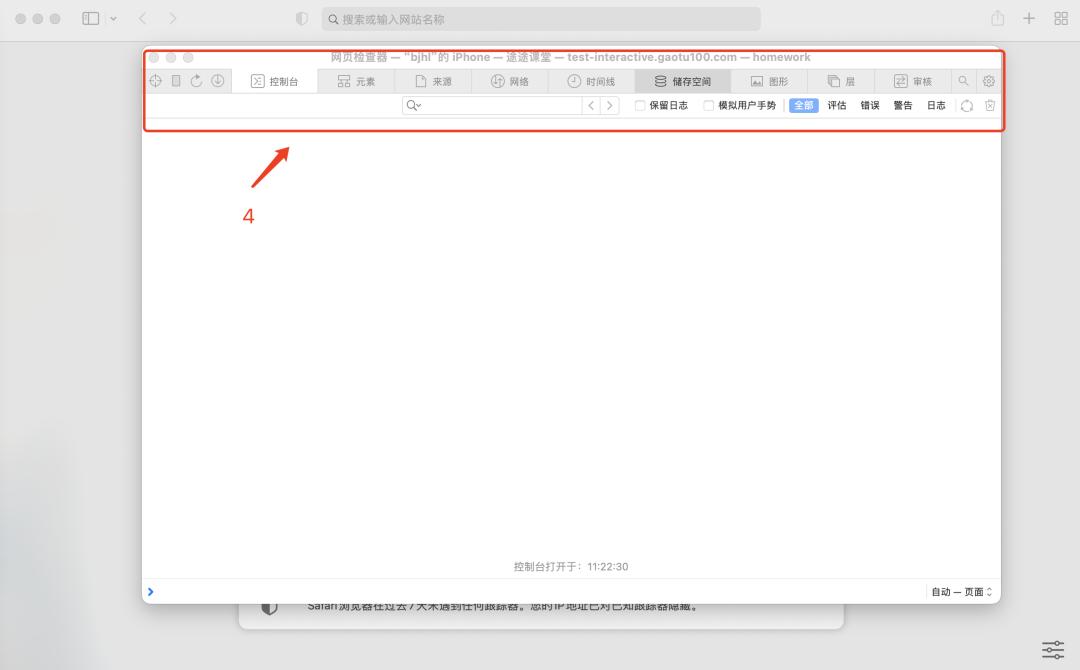Click the device screenshot icon in inspector toolbar
The height and width of the screenshot is (670, 1080).
pos(176,81)
